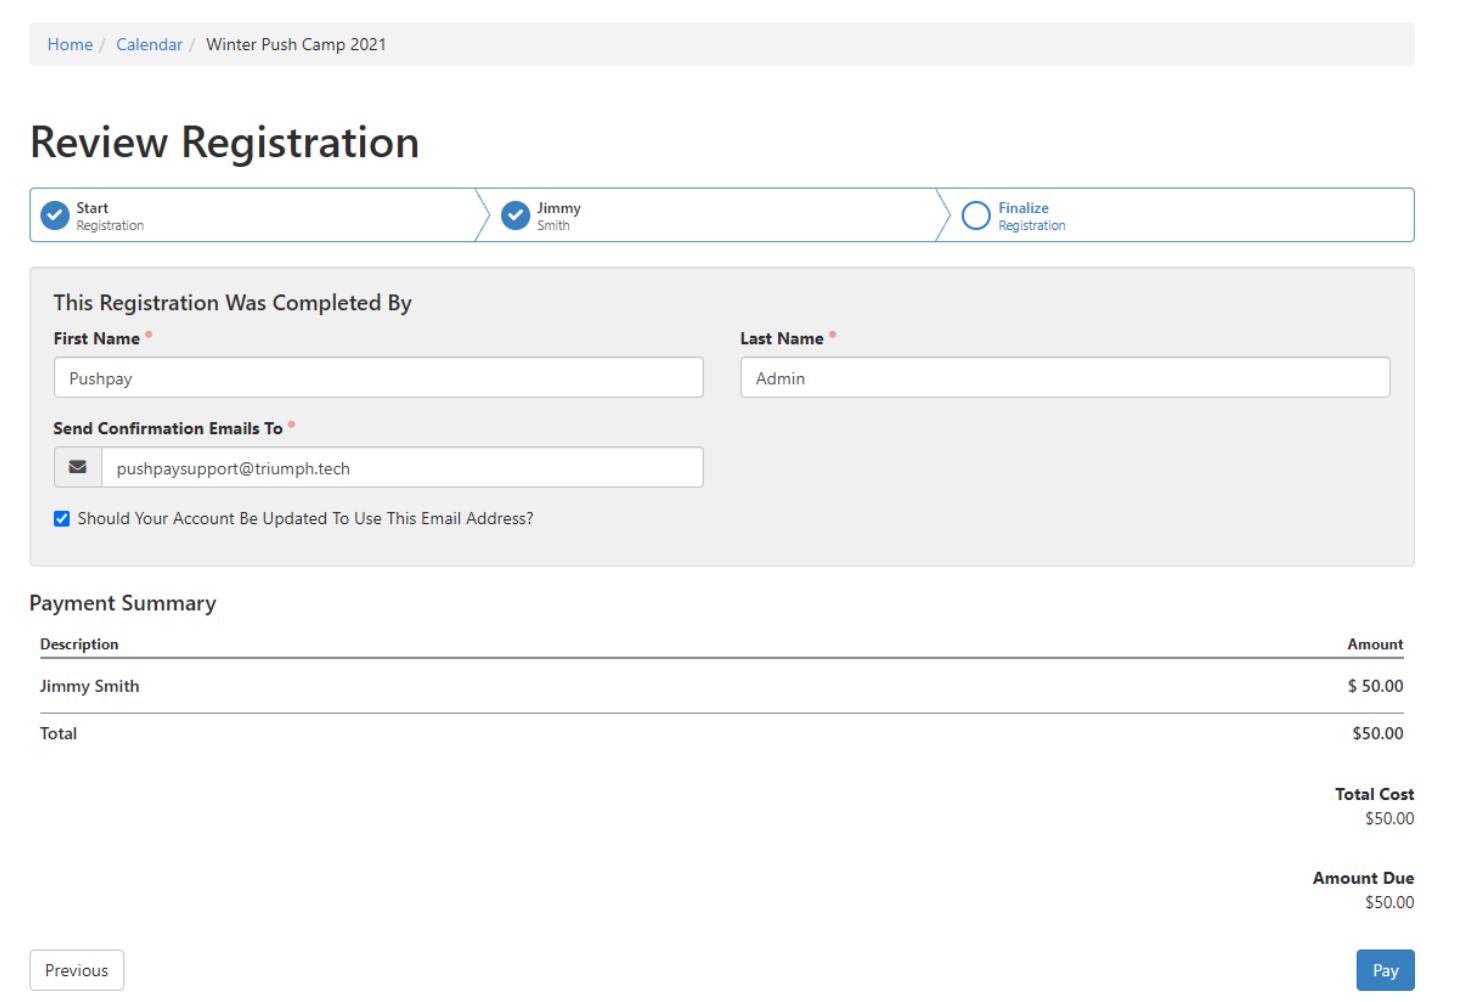
Task: Click the envelope icon beside the confirmation email field
Action: pos(77,467)
